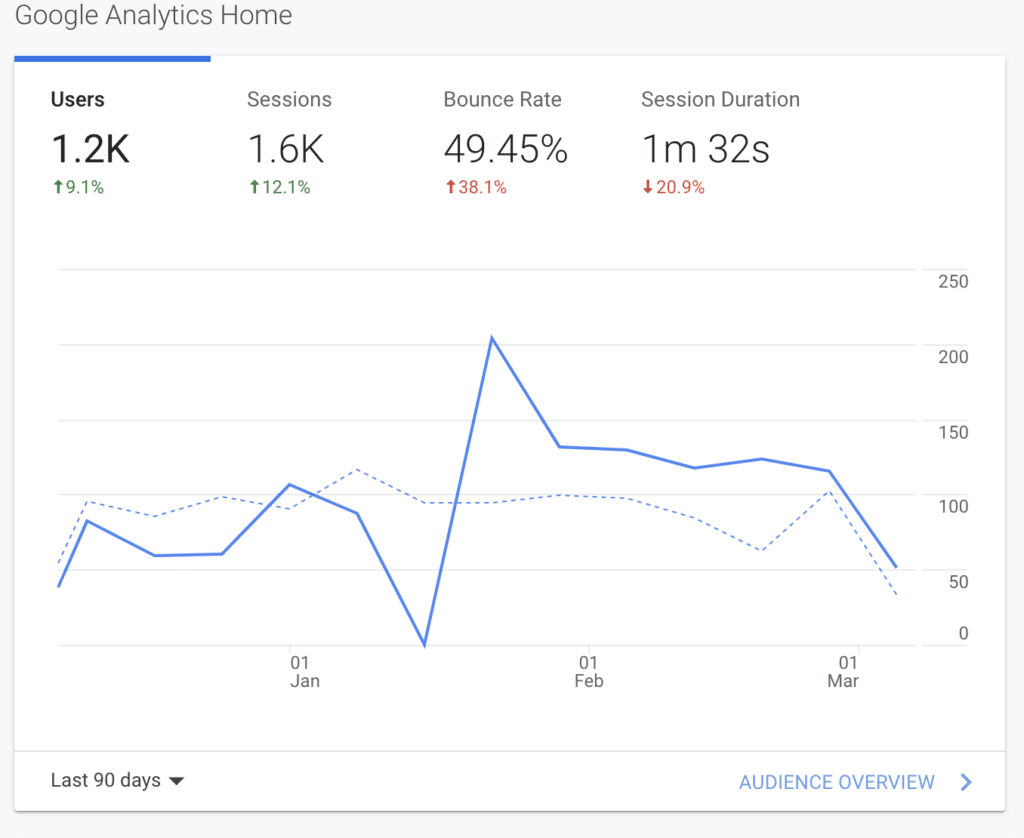Click the chevron arrow beside Audience Overview
Screen dimensions: 1024x838
[967, 782]
